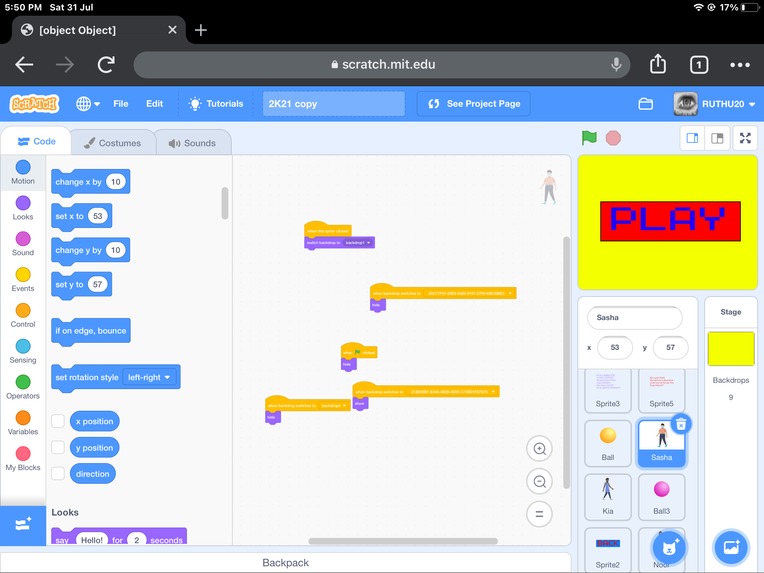
Task: Select the Variables block category
Action: coord(23,423)
